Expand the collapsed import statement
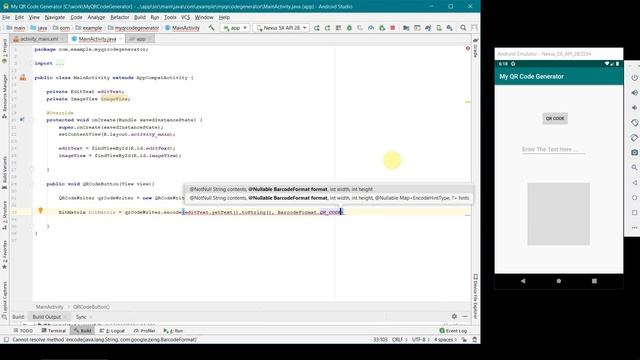 [x=60, y=63]
